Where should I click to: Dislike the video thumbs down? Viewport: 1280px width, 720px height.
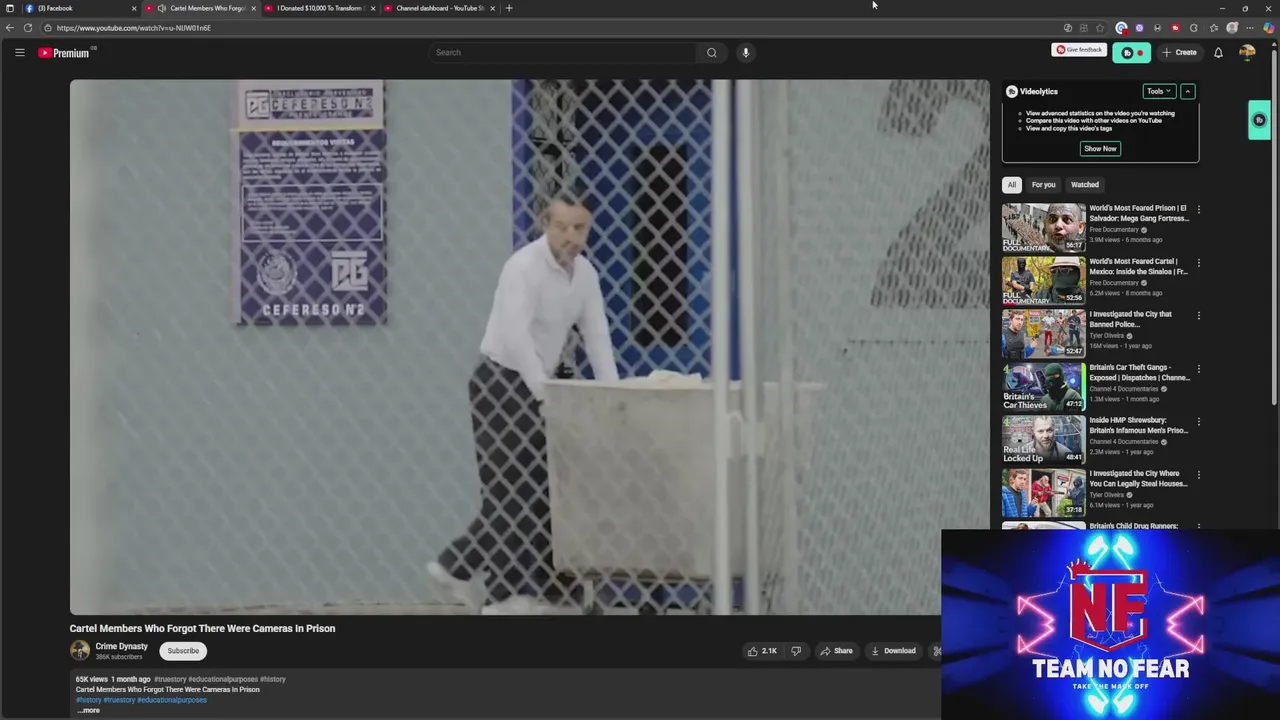(x=796, y=651)
